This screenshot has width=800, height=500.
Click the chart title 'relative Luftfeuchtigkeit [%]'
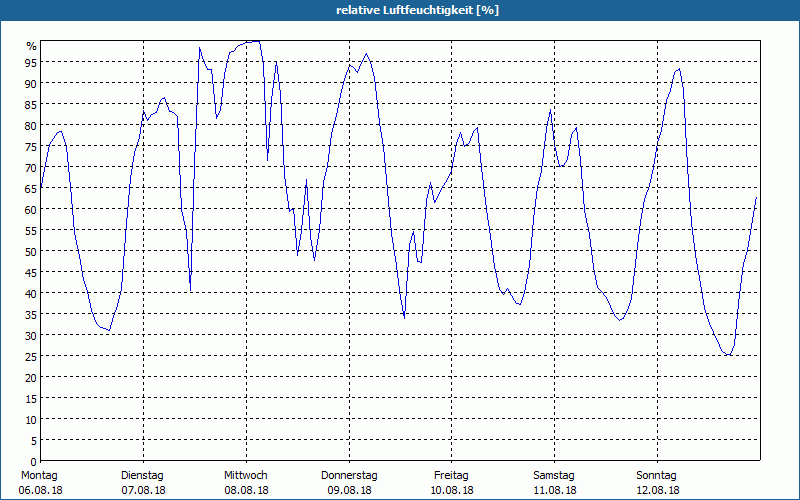coord(417,10)
